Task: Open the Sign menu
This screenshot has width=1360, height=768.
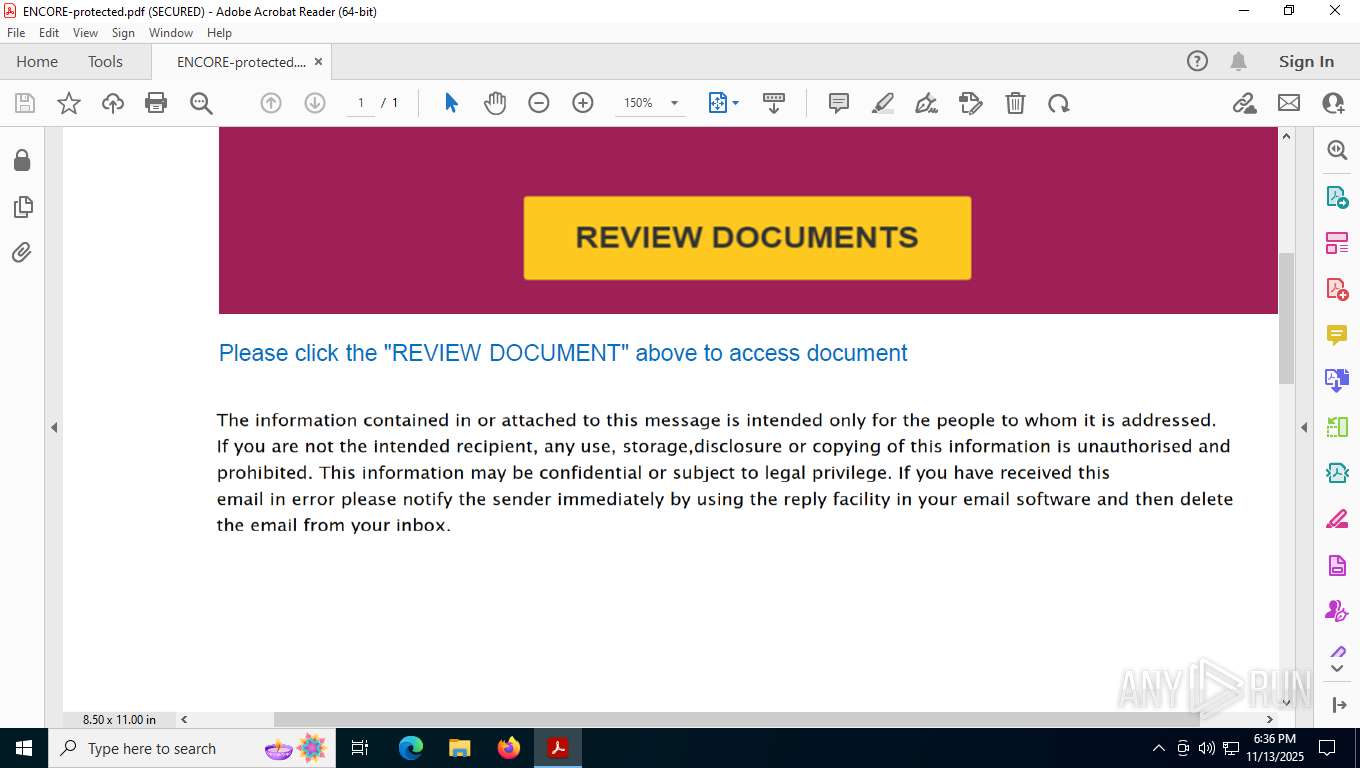Action: [123, 33]
